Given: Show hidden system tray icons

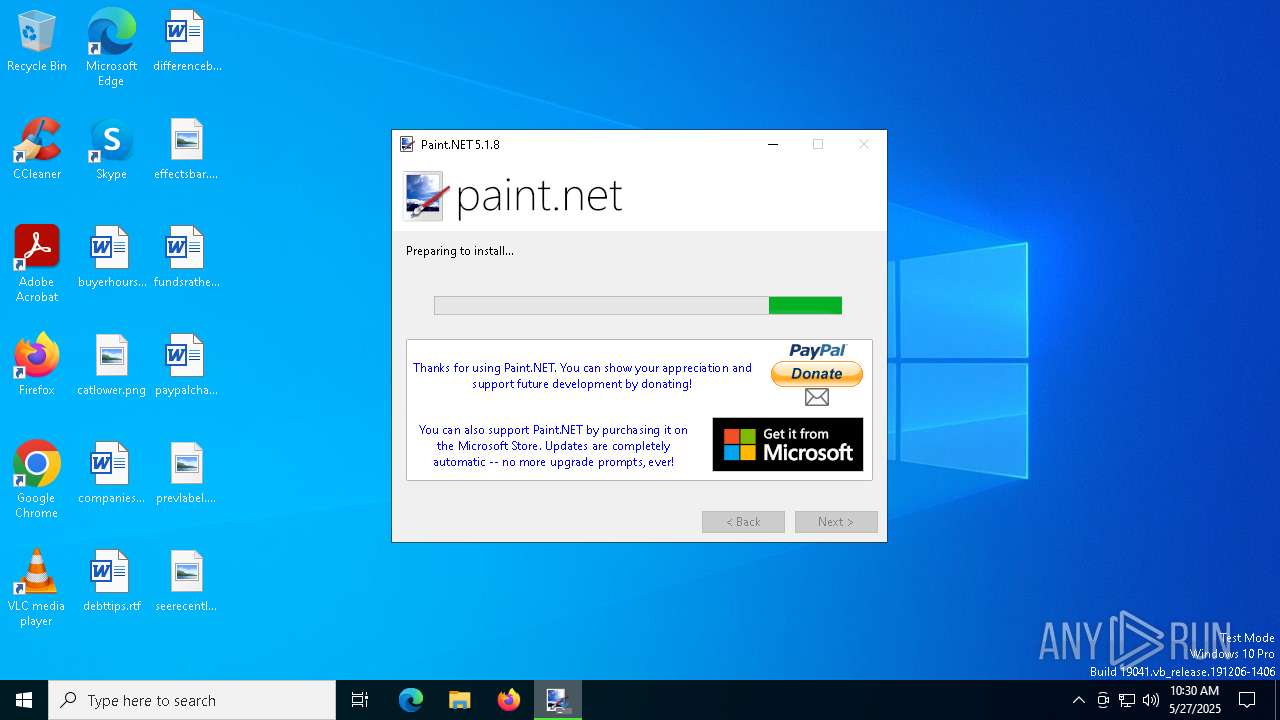Looking at the screenshot, I should tap(1078, 700).
